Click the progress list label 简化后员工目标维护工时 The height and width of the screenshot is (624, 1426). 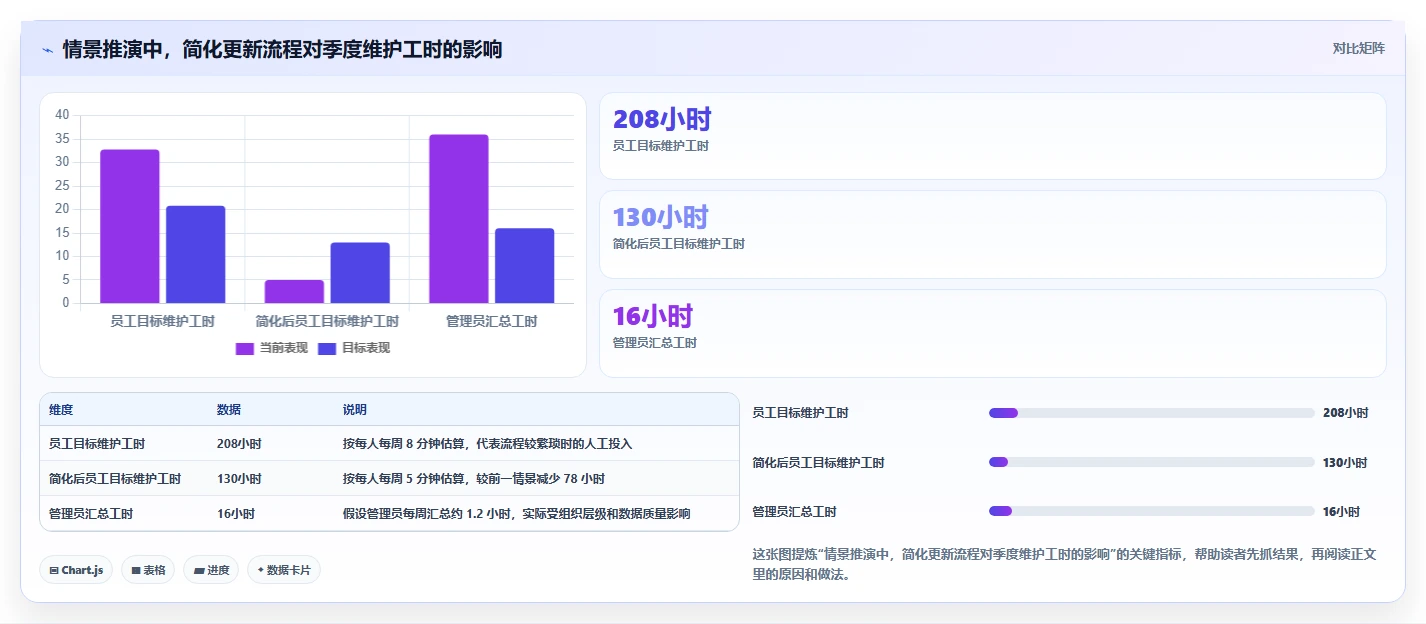[x=818, y=462]
